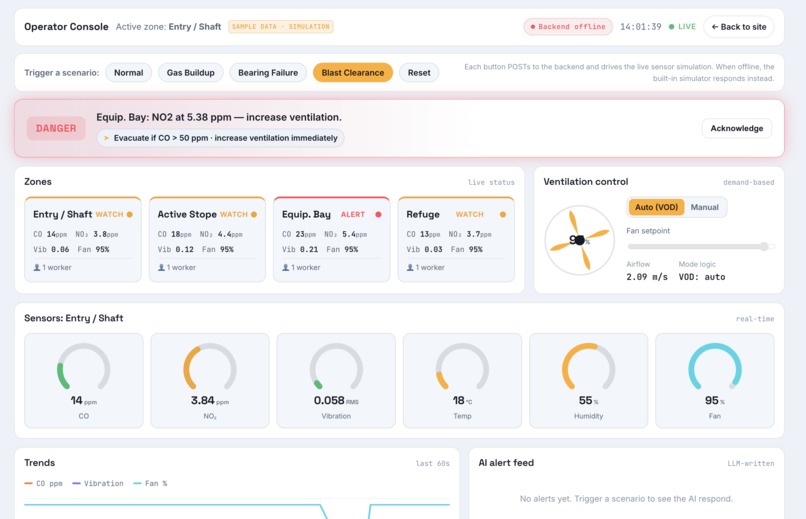This screenshot has width=806, height=519.
Task: Click the orange status dot on Entry / Shaft
Action: (x=130, y=214)
